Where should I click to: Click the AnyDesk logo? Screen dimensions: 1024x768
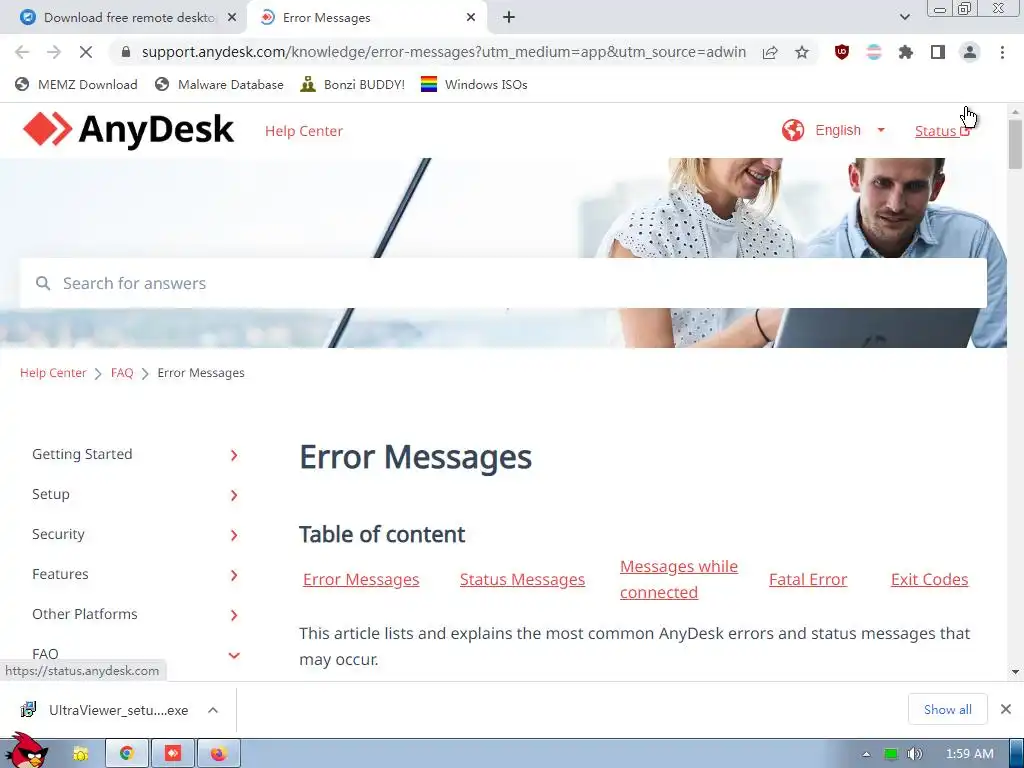[128, 129]
